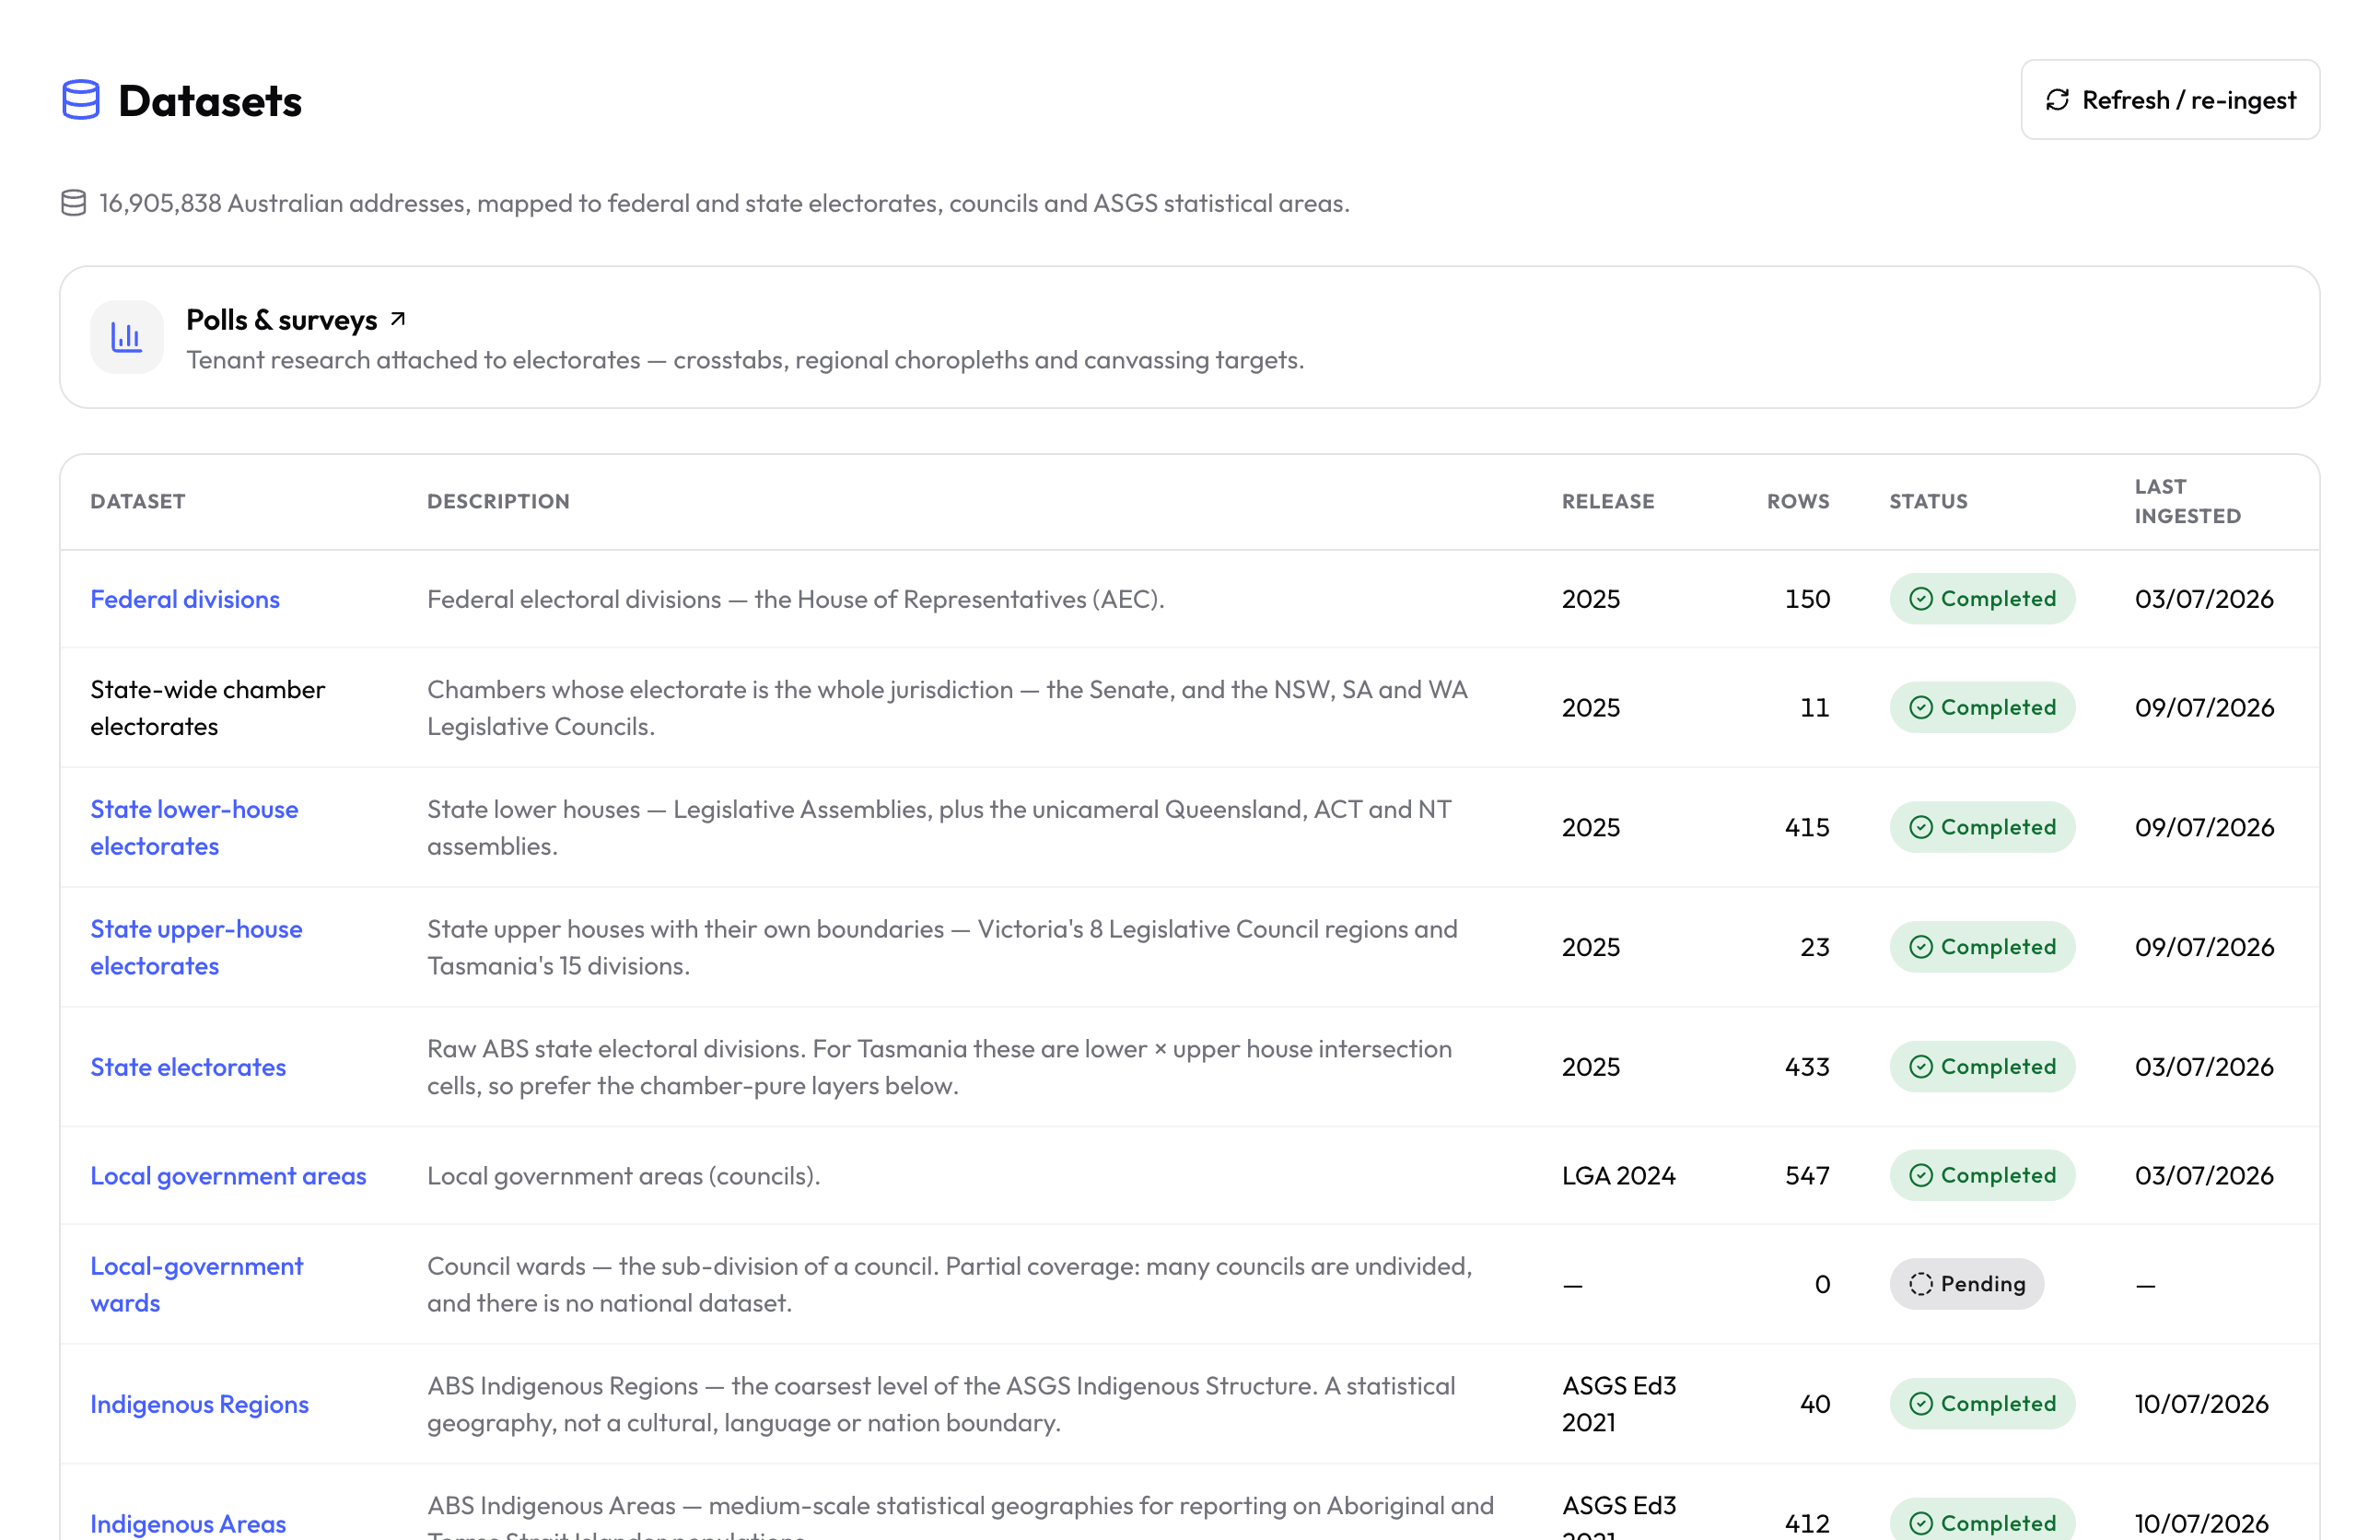Click the row count 40 for Indigenous Regions
The width and height of the screenshot is (2380, 1540).
[x=1815, y=1404]
